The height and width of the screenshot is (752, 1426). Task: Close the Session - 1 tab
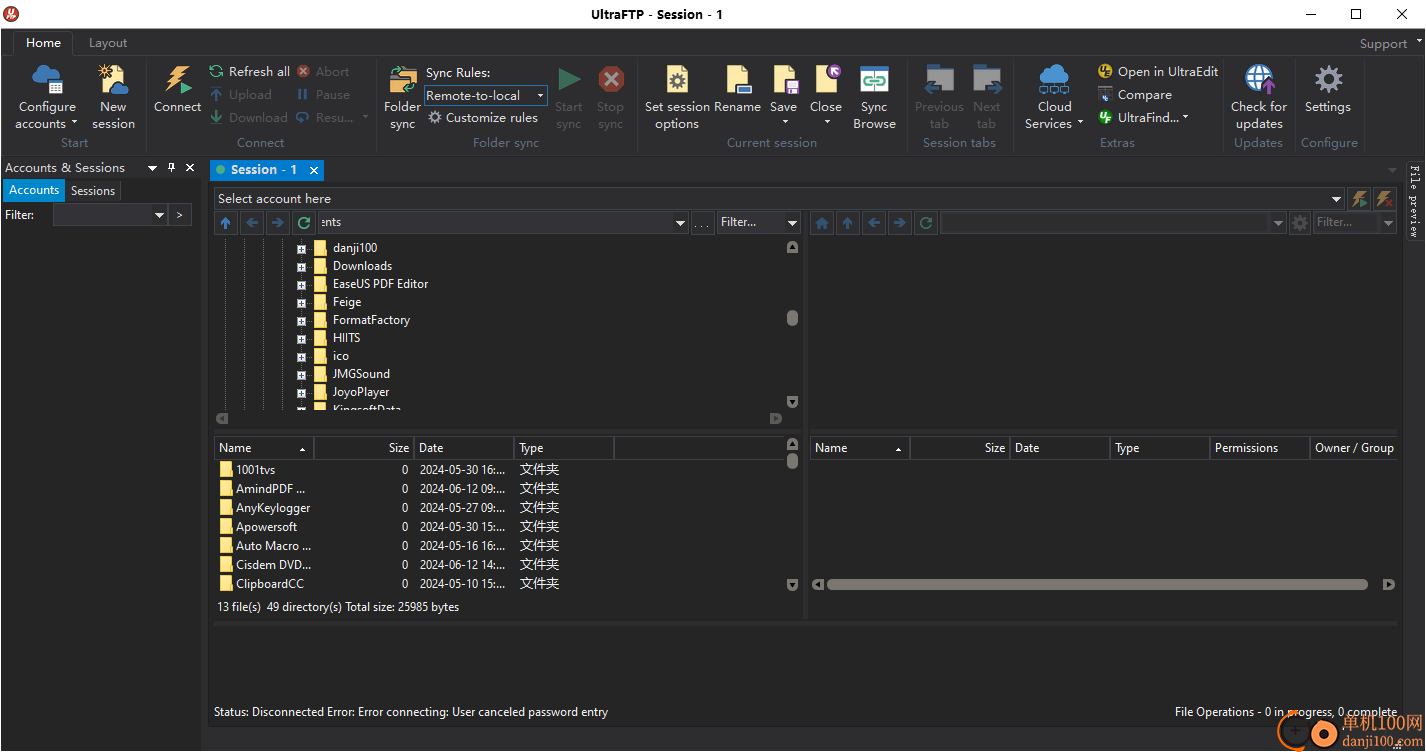(x=314, y=170)
